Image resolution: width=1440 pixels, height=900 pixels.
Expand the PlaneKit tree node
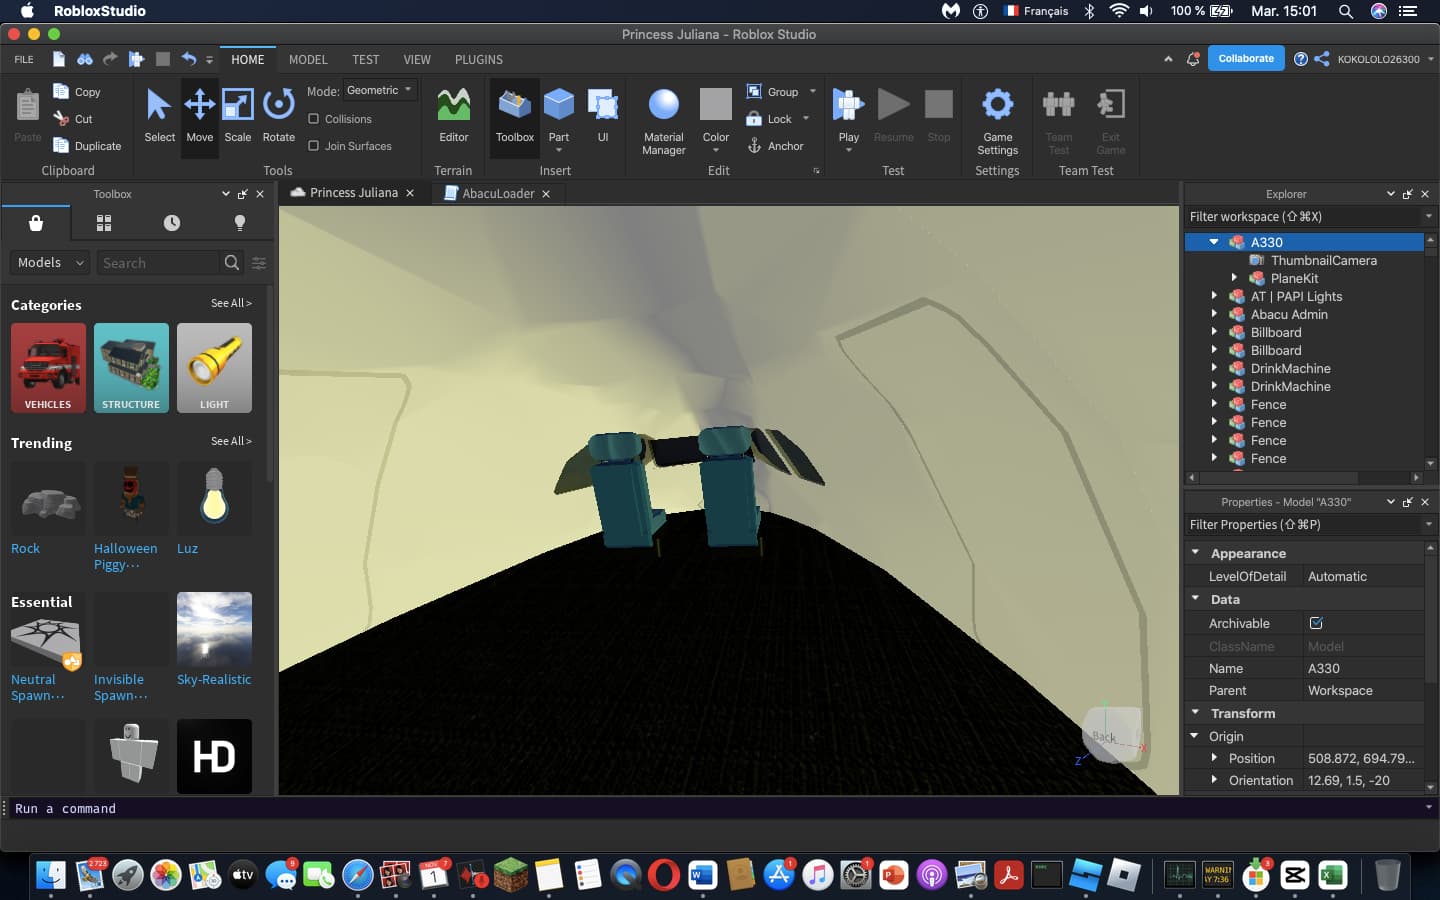coord(1234,278)
